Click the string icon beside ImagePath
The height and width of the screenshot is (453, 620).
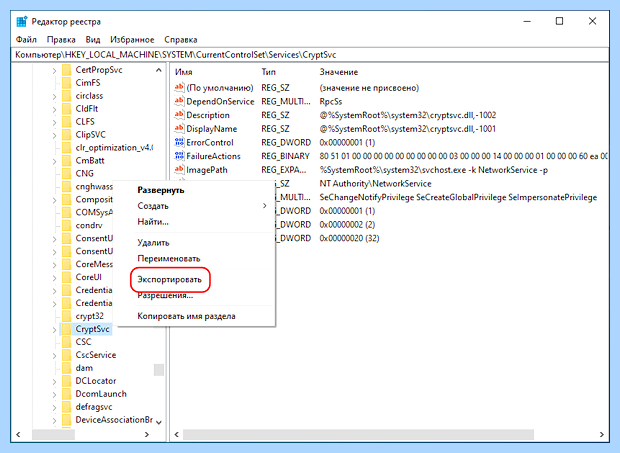click(x=179, y=170)
